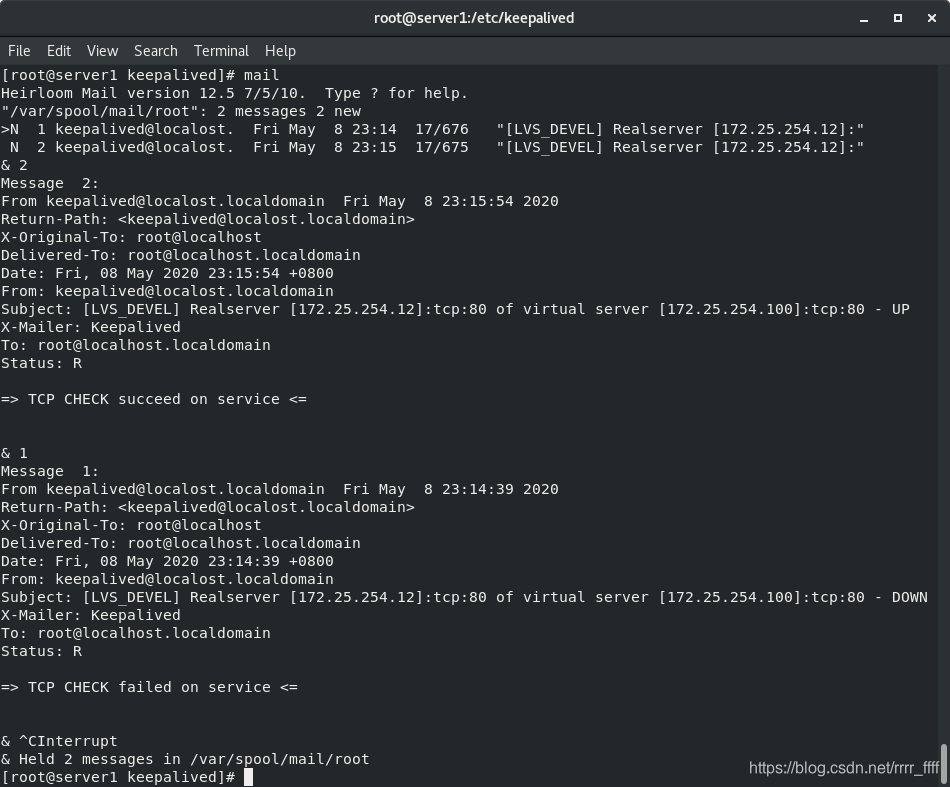Screen dimensions: 950x787
Task: Open the Terminal menu
Action: 221,51
